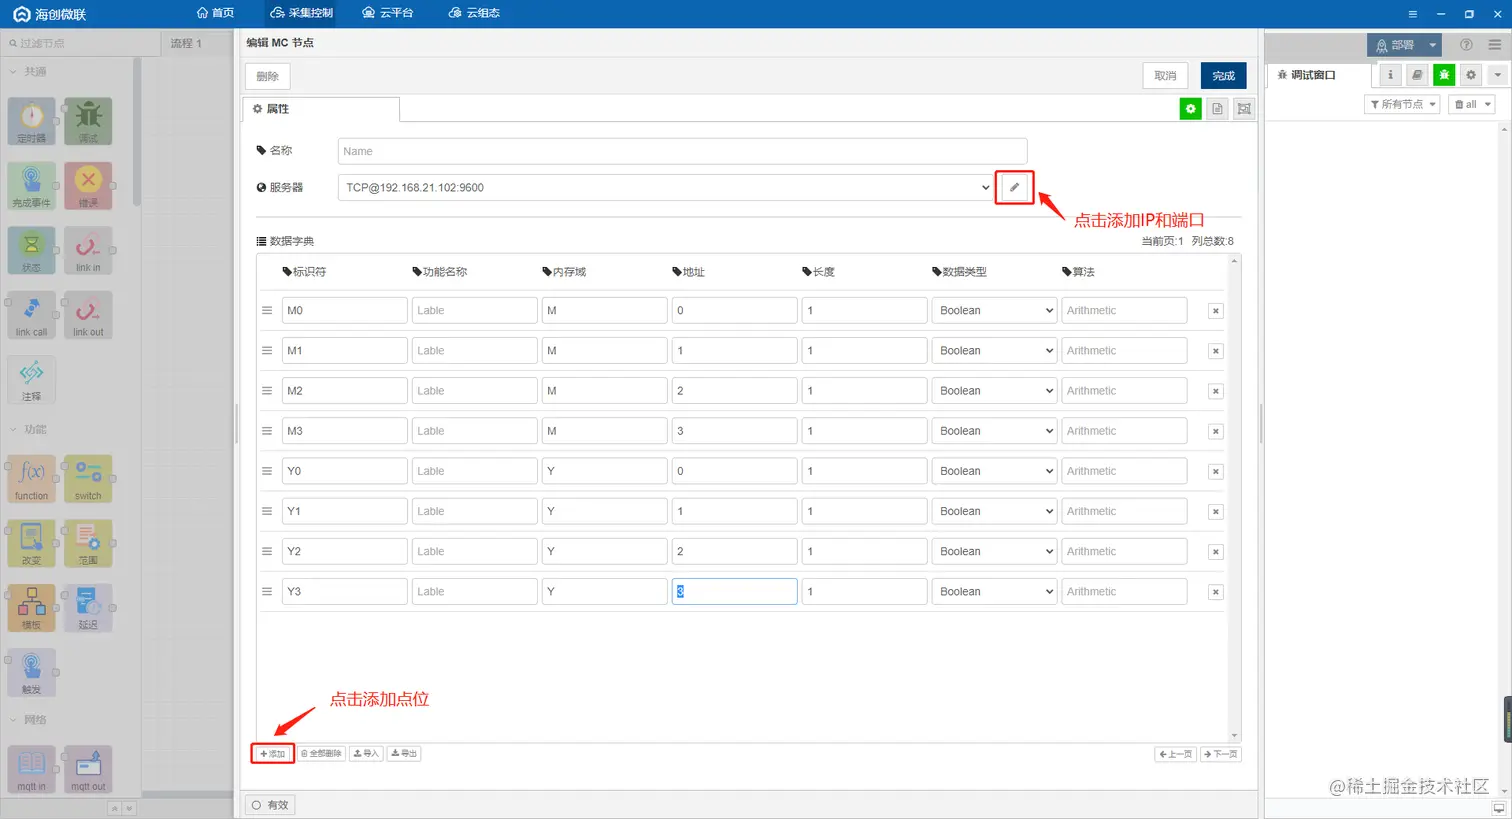The width and height of the screenshot is (1512, 819).
Task: Open data type dropdown for Y3 row
Action: pos(994,592)
